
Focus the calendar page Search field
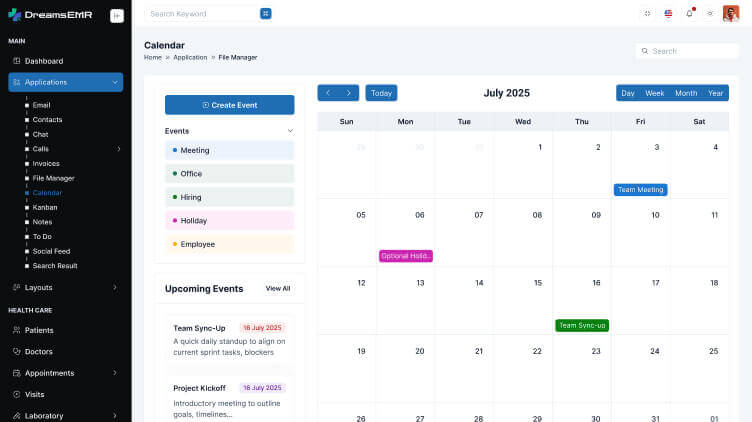(x=687, y=51)
